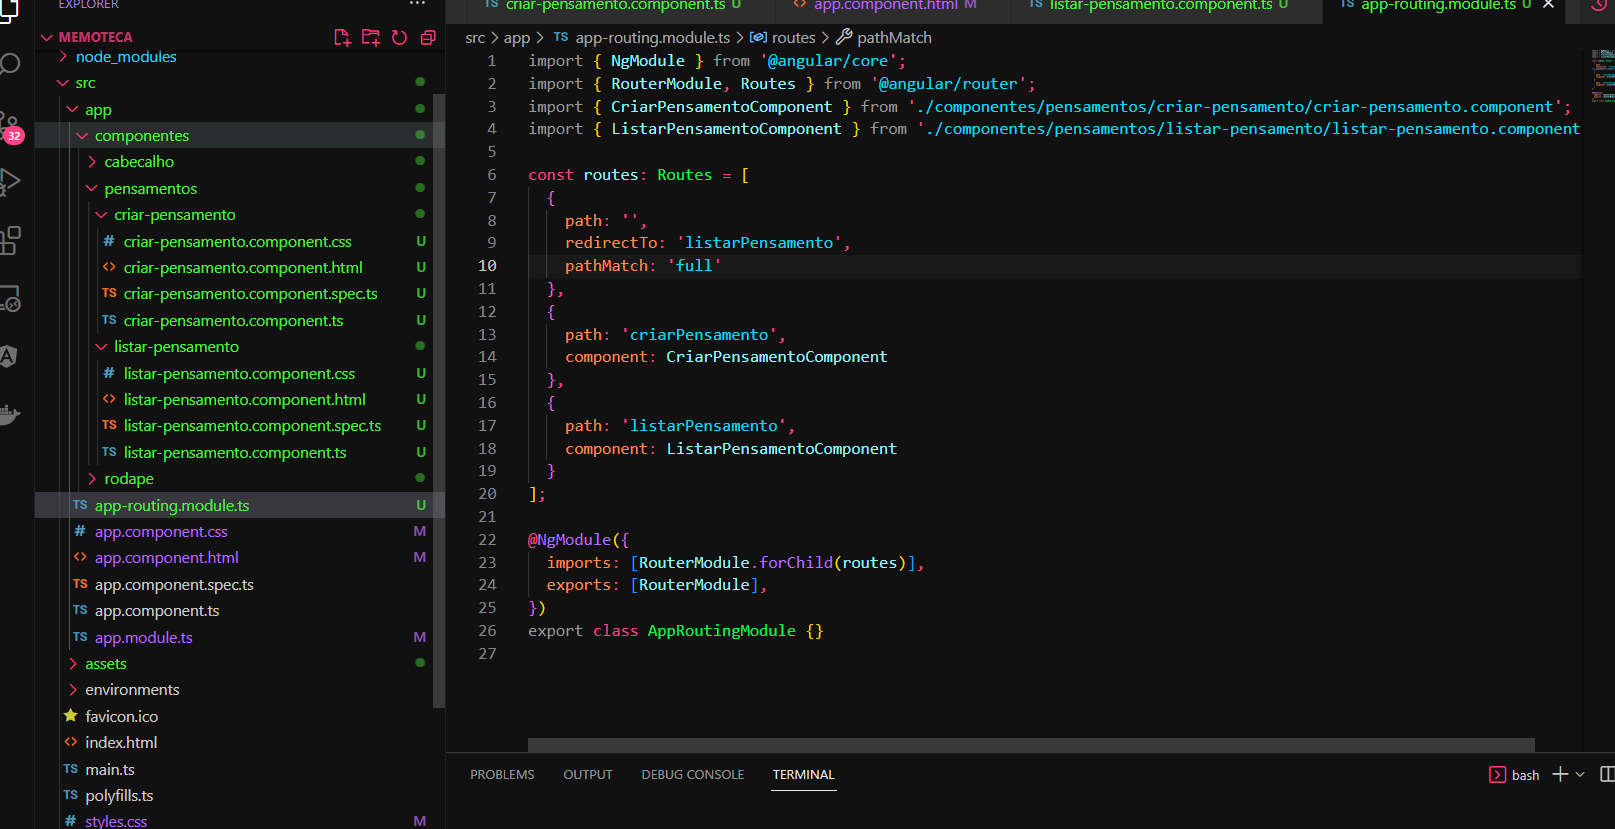Select app-routing.module.ts in explorer tree
The width and height of the screenshot is (1615, 829).
172,506
